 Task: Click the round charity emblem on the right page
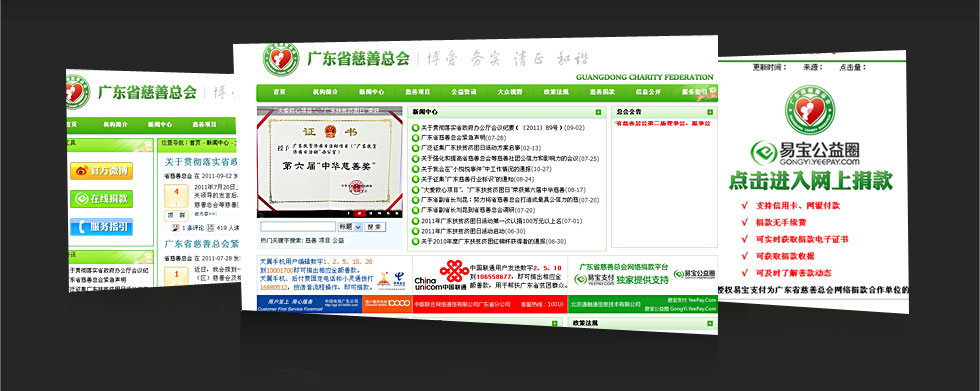click(x=810, y=109)
